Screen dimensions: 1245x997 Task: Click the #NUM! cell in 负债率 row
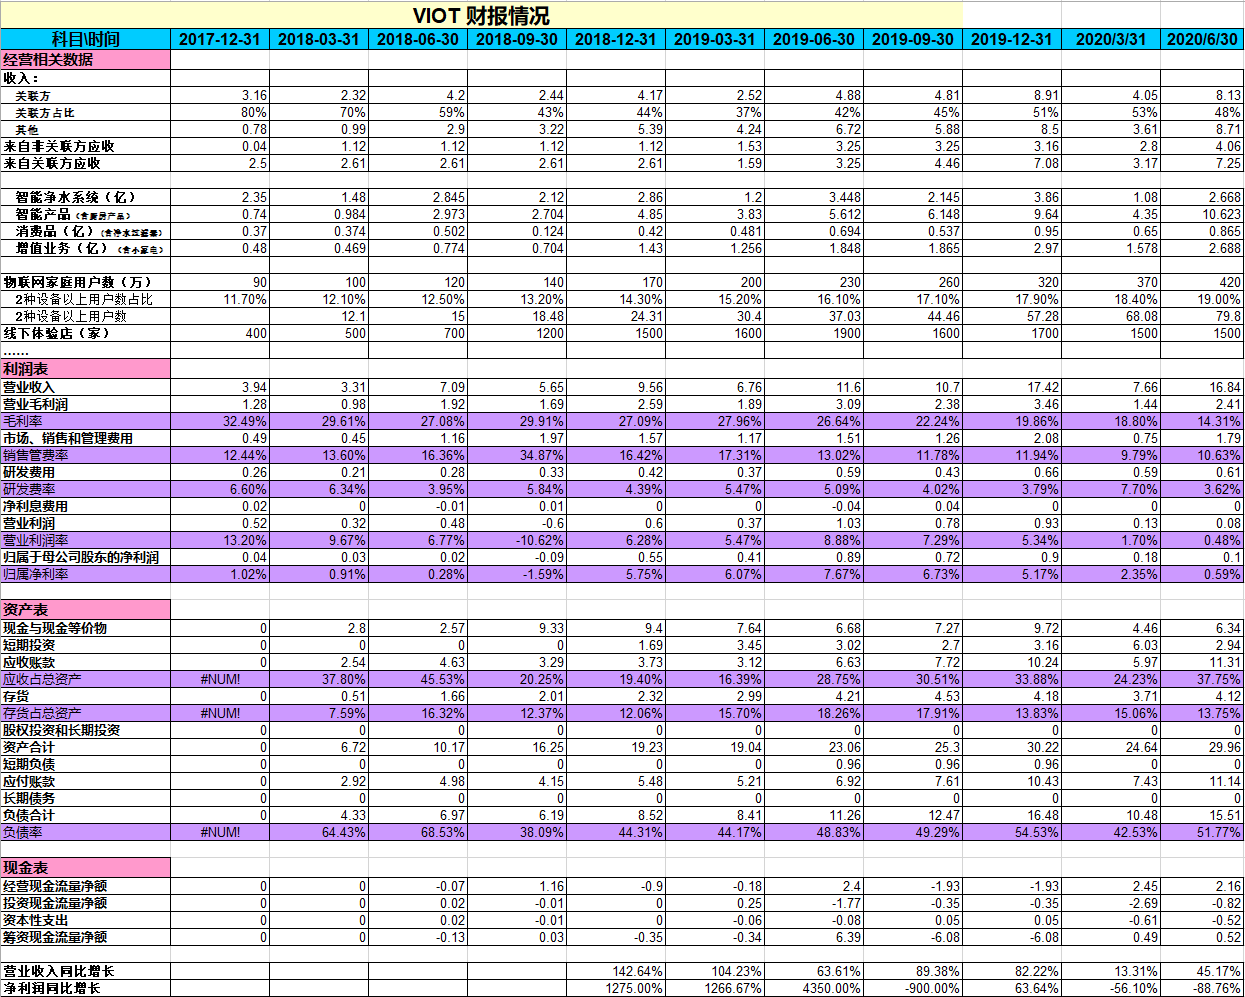[220, 832]
